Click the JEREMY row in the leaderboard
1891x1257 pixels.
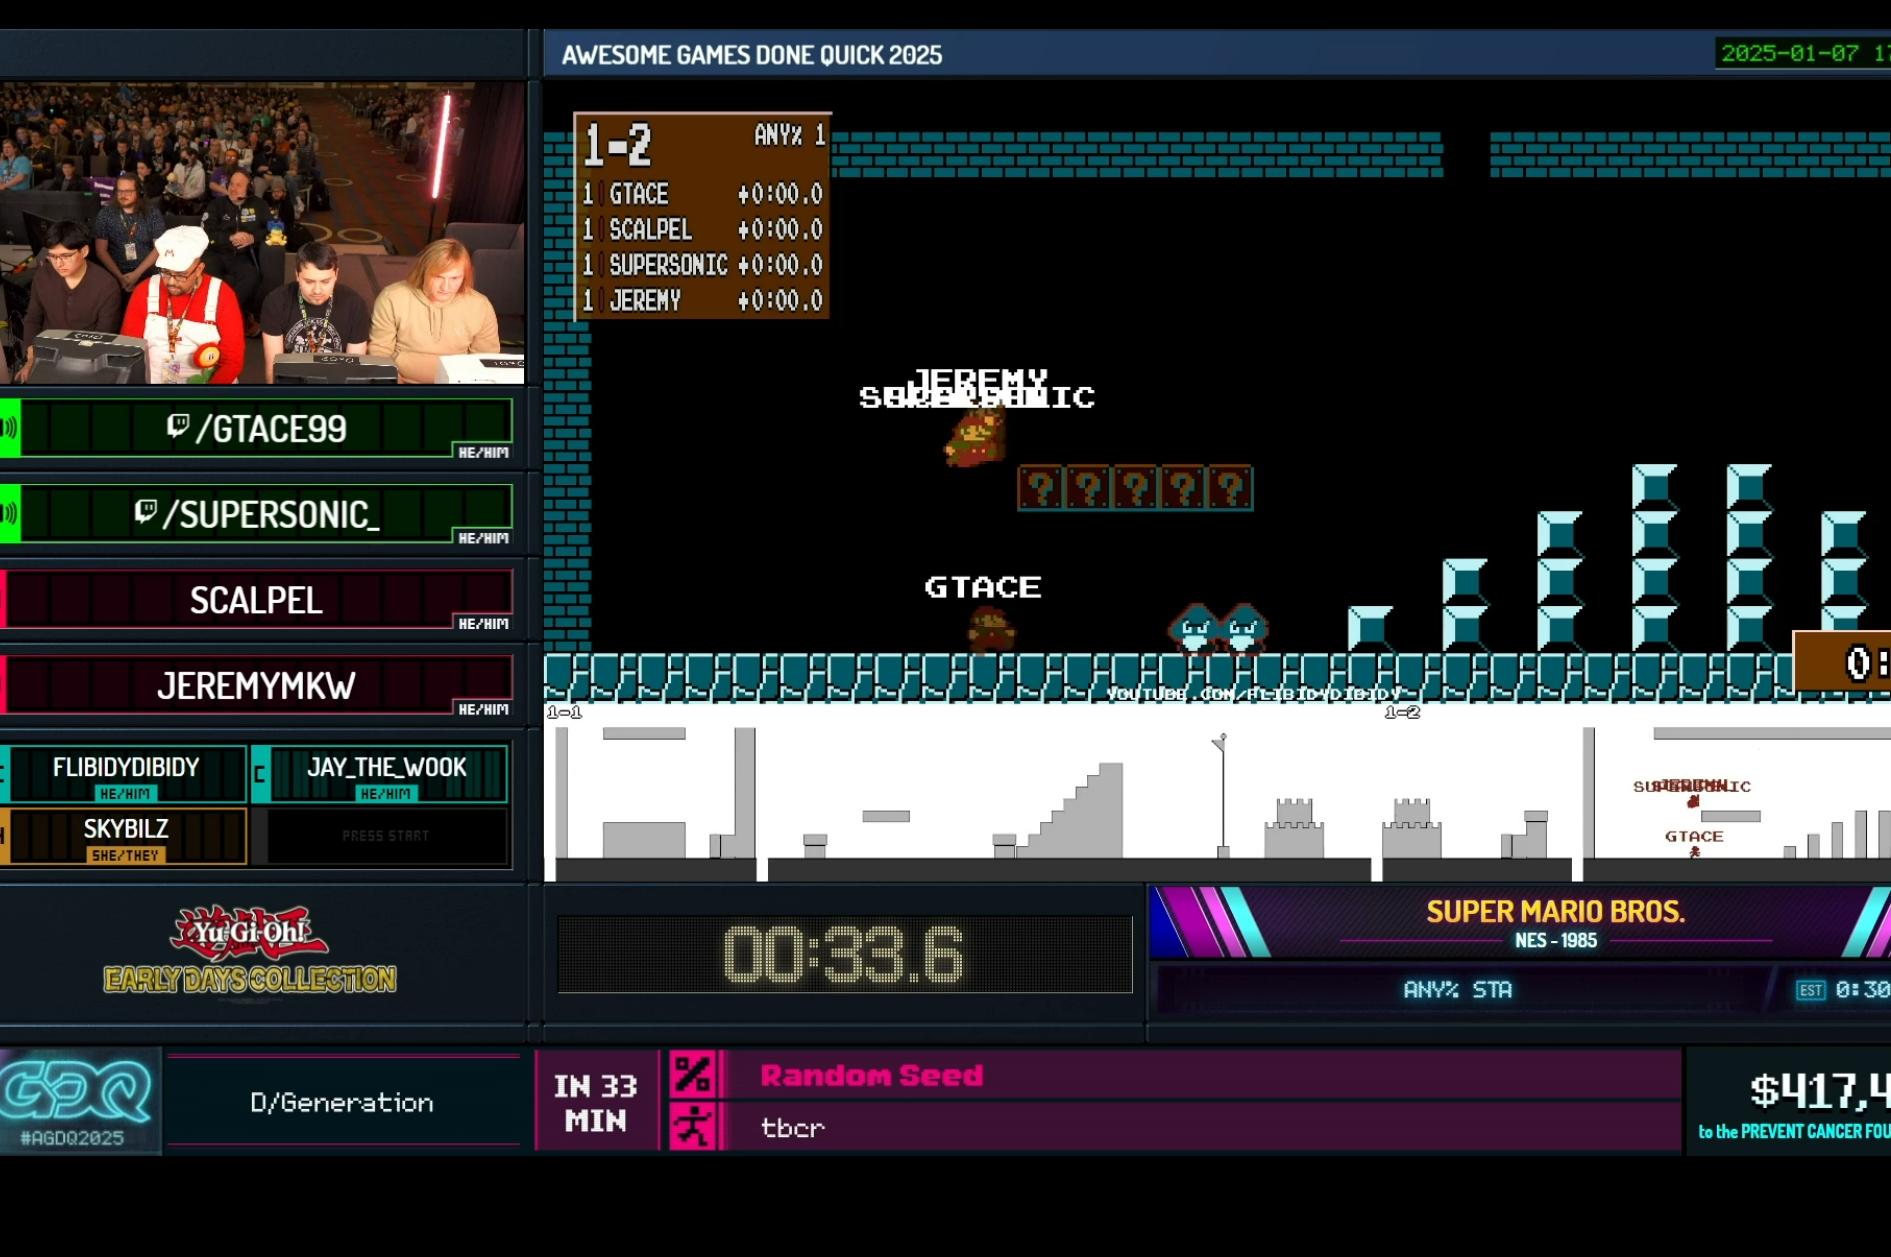702,300
